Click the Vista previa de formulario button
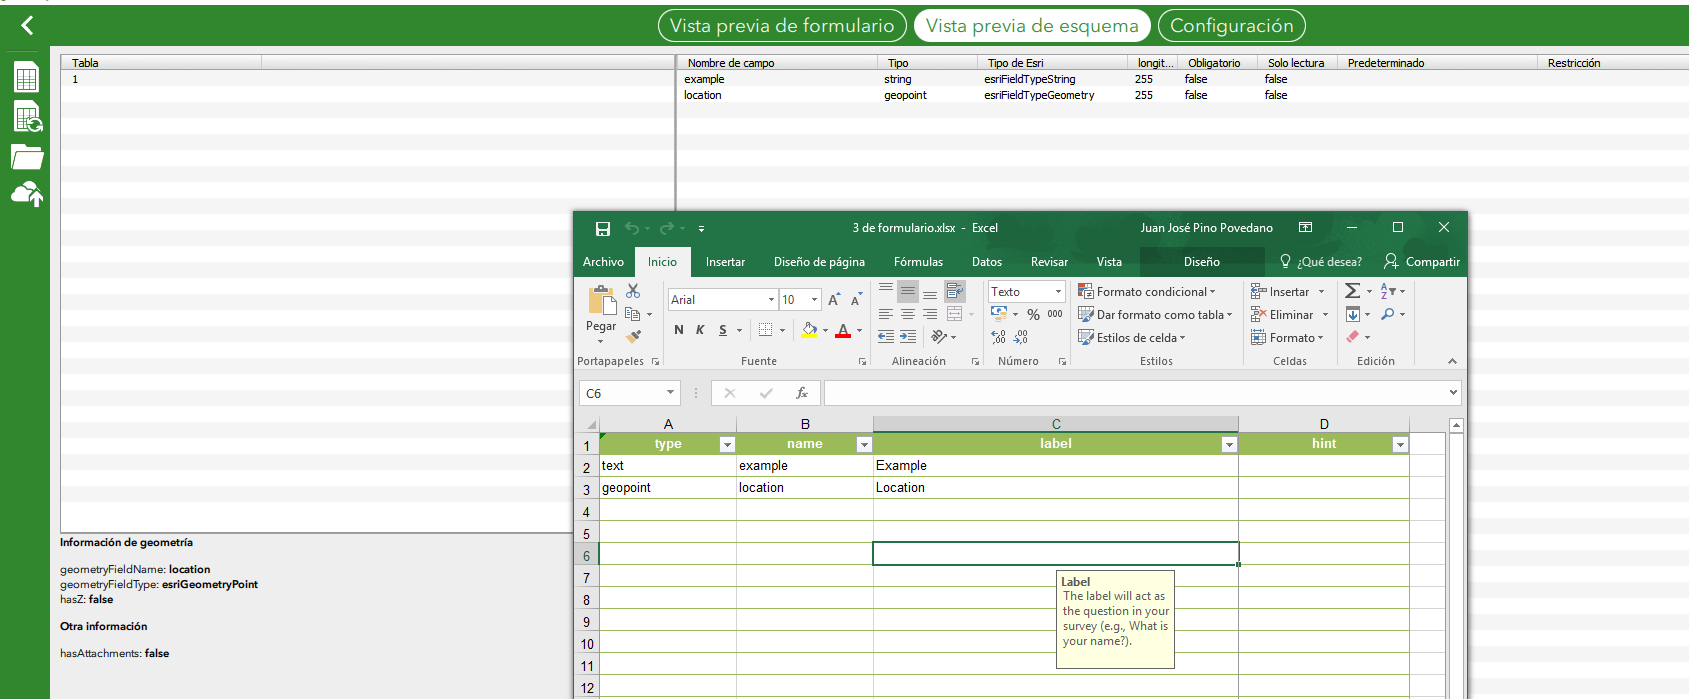 point(782,26)
